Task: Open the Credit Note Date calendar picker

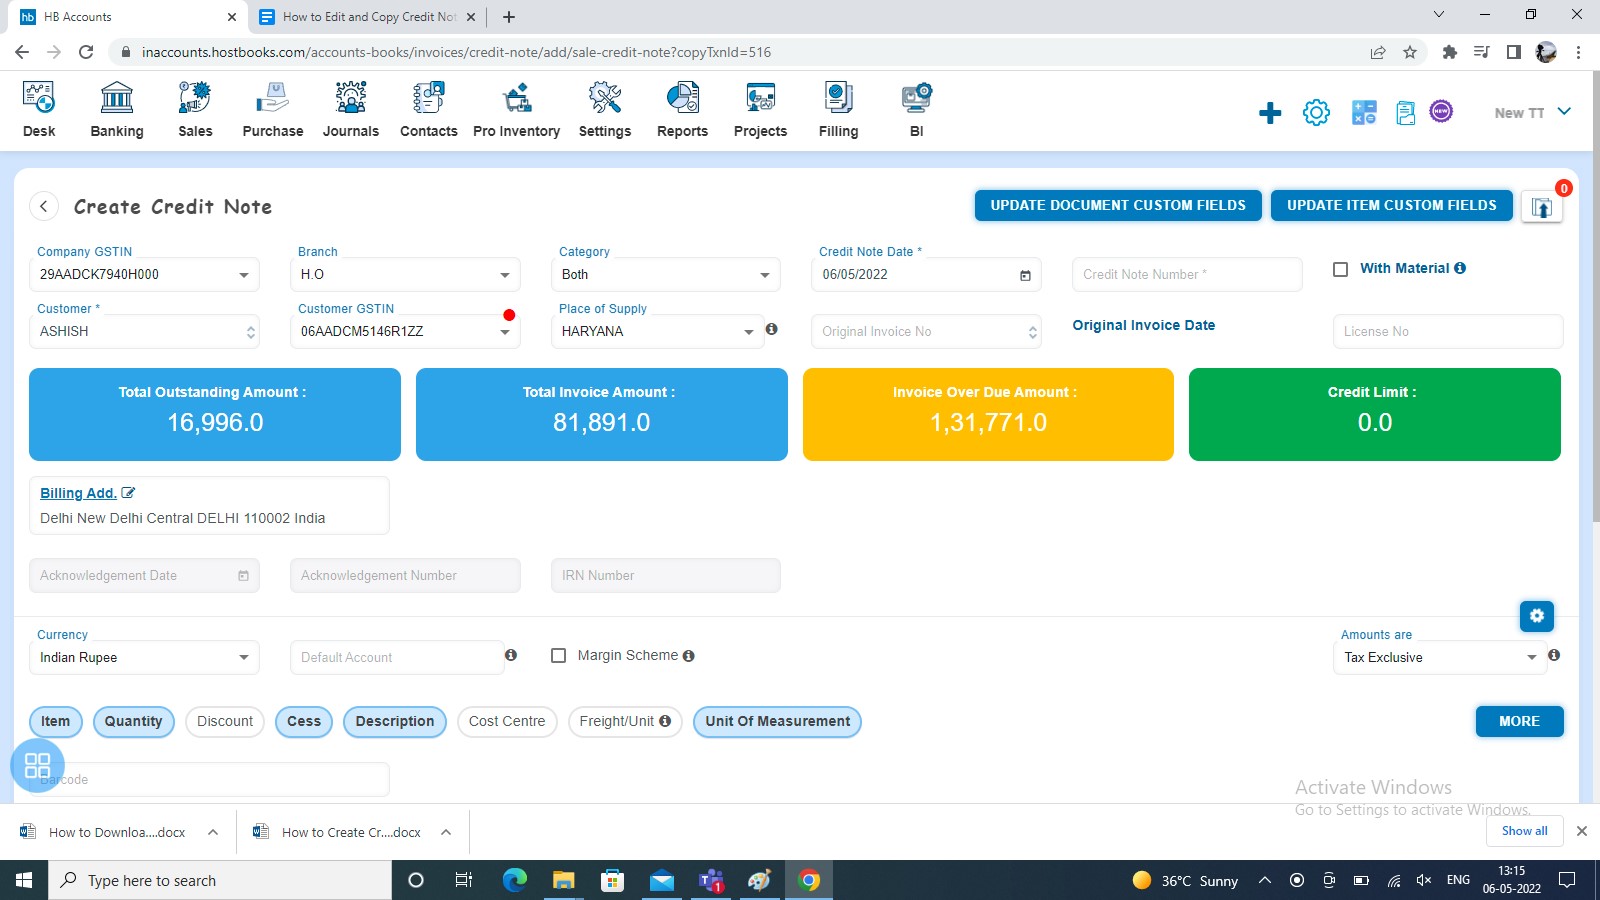Action: pos(1025,276)
